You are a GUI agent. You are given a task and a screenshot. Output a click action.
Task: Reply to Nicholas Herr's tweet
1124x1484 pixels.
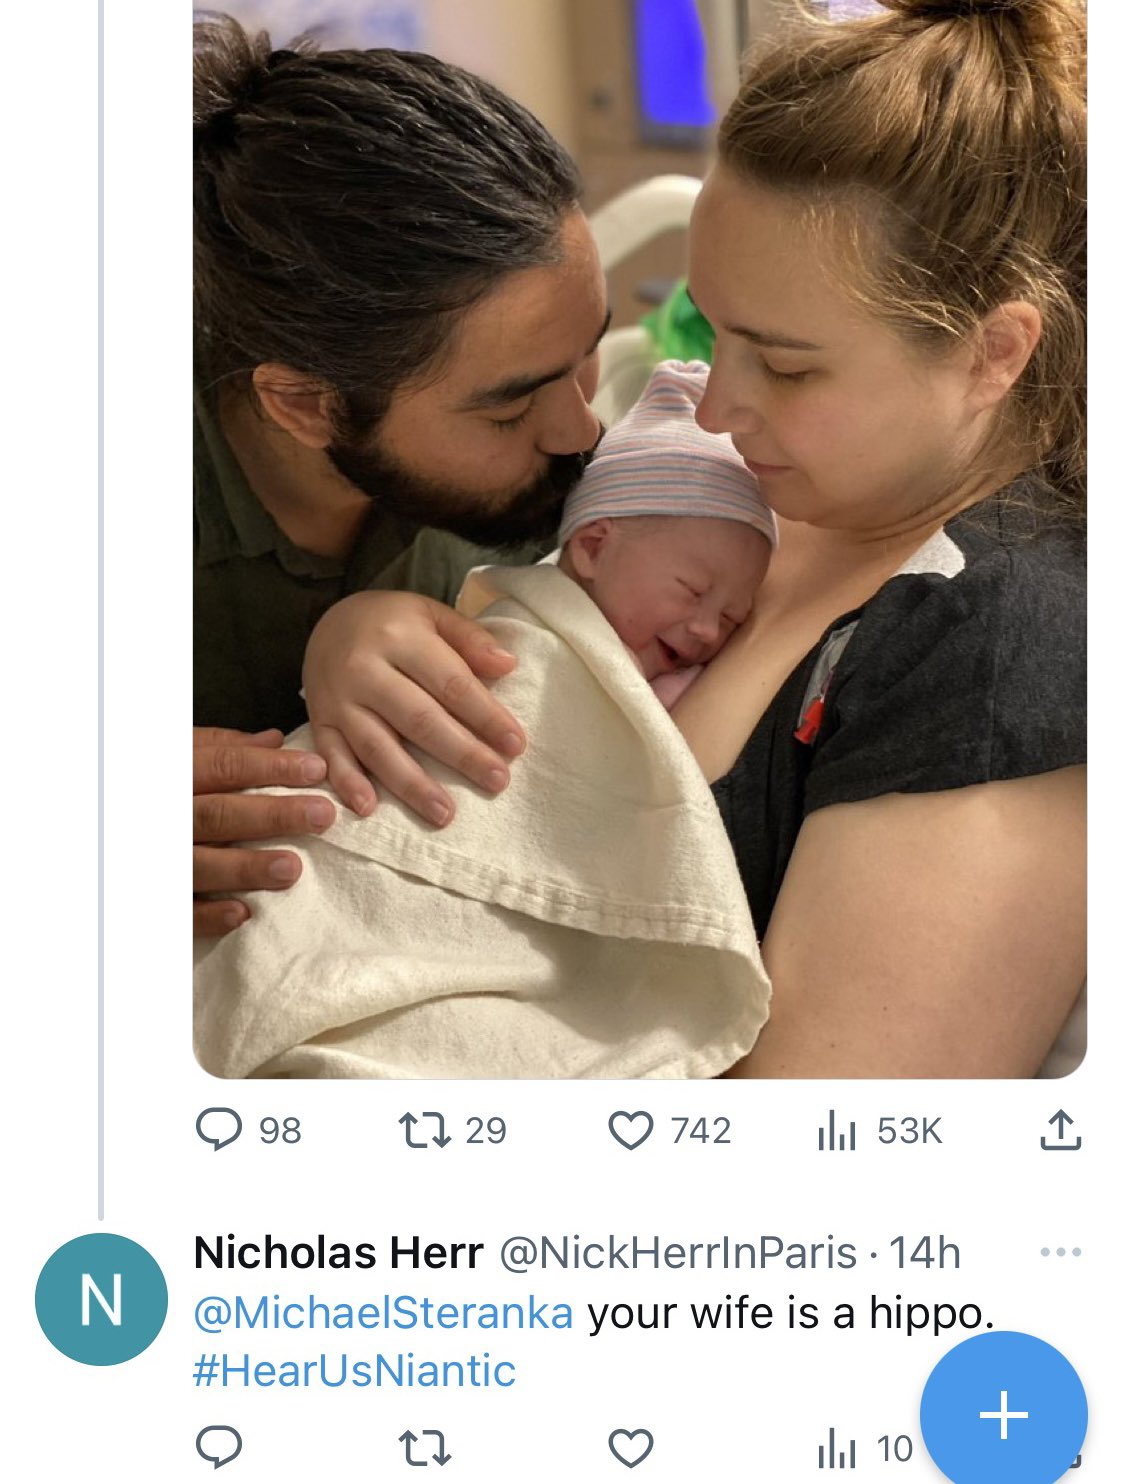[219, 1447]
